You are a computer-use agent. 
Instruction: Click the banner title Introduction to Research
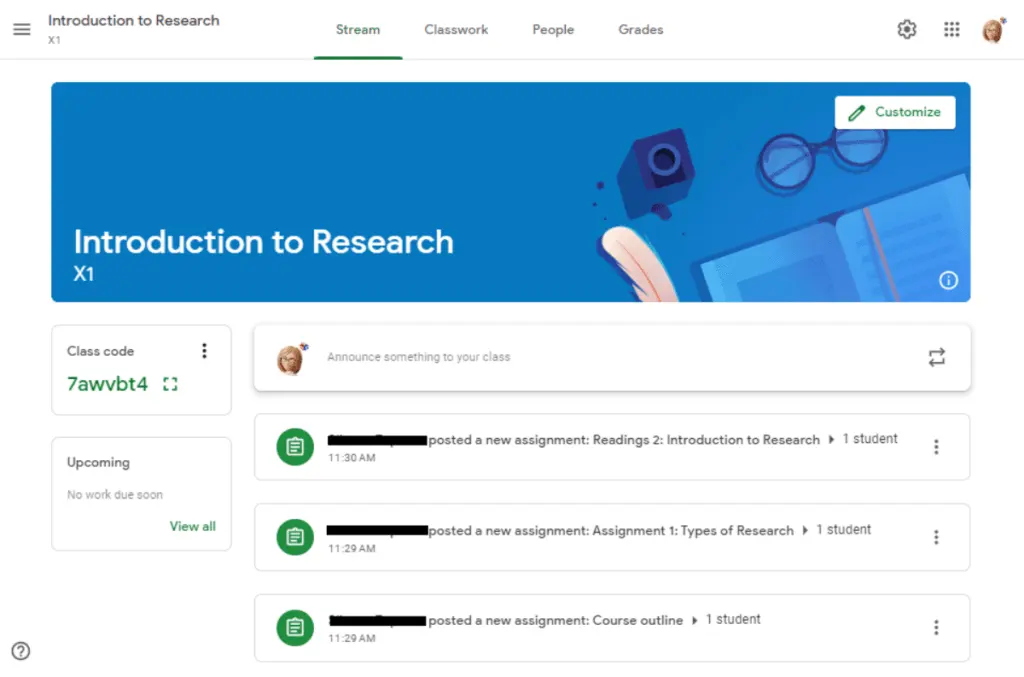263,242
